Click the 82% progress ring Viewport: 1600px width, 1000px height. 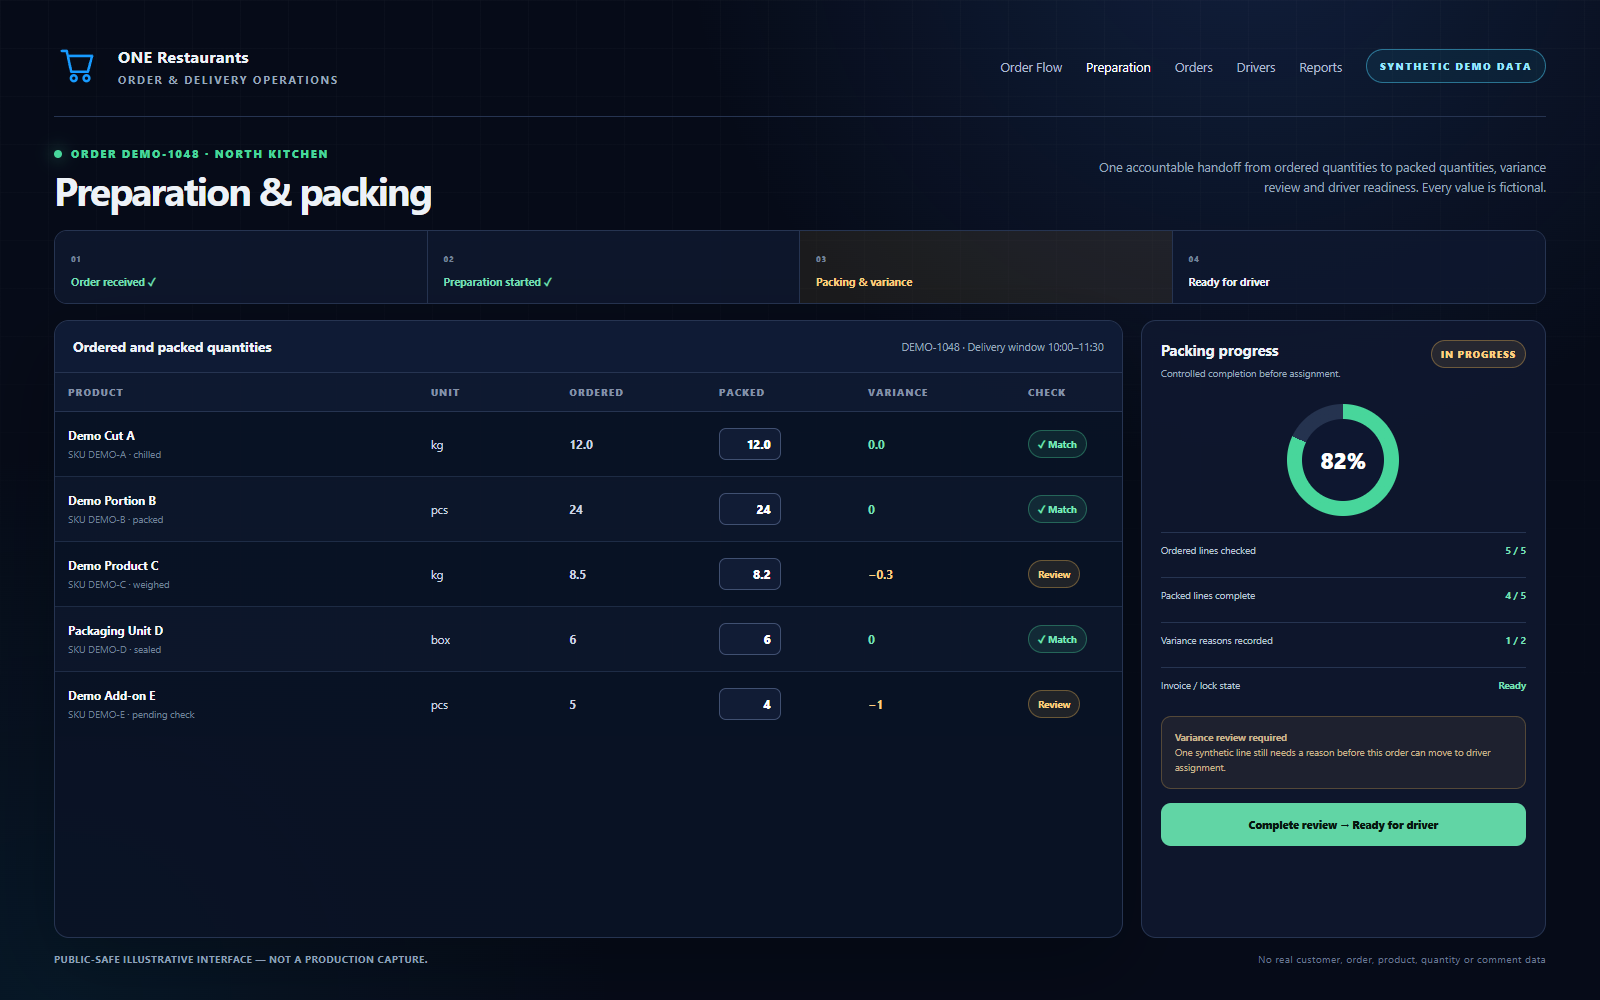tap(1343, 460)
